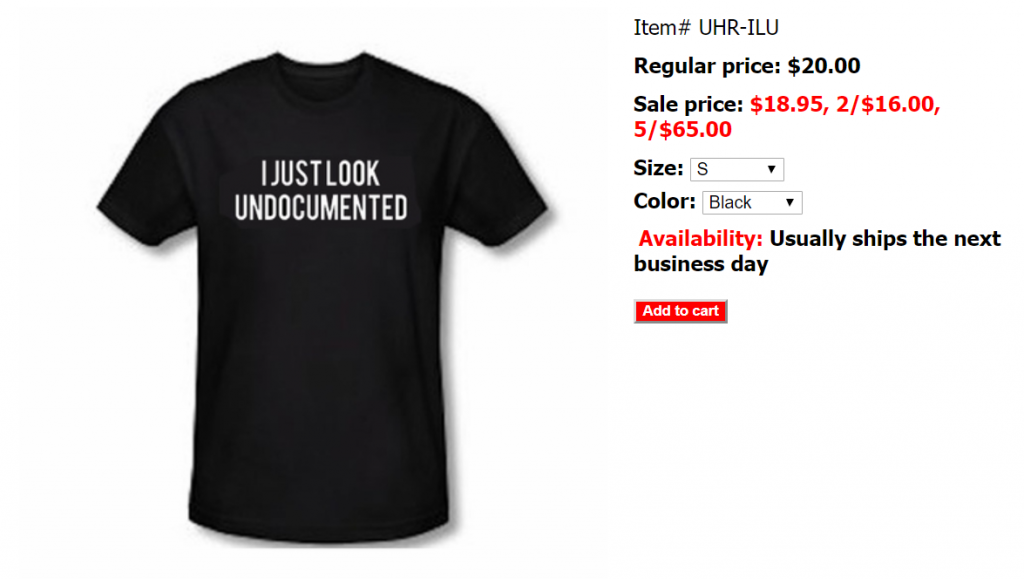Click the 5/$65.00 bulk price text

682,130
